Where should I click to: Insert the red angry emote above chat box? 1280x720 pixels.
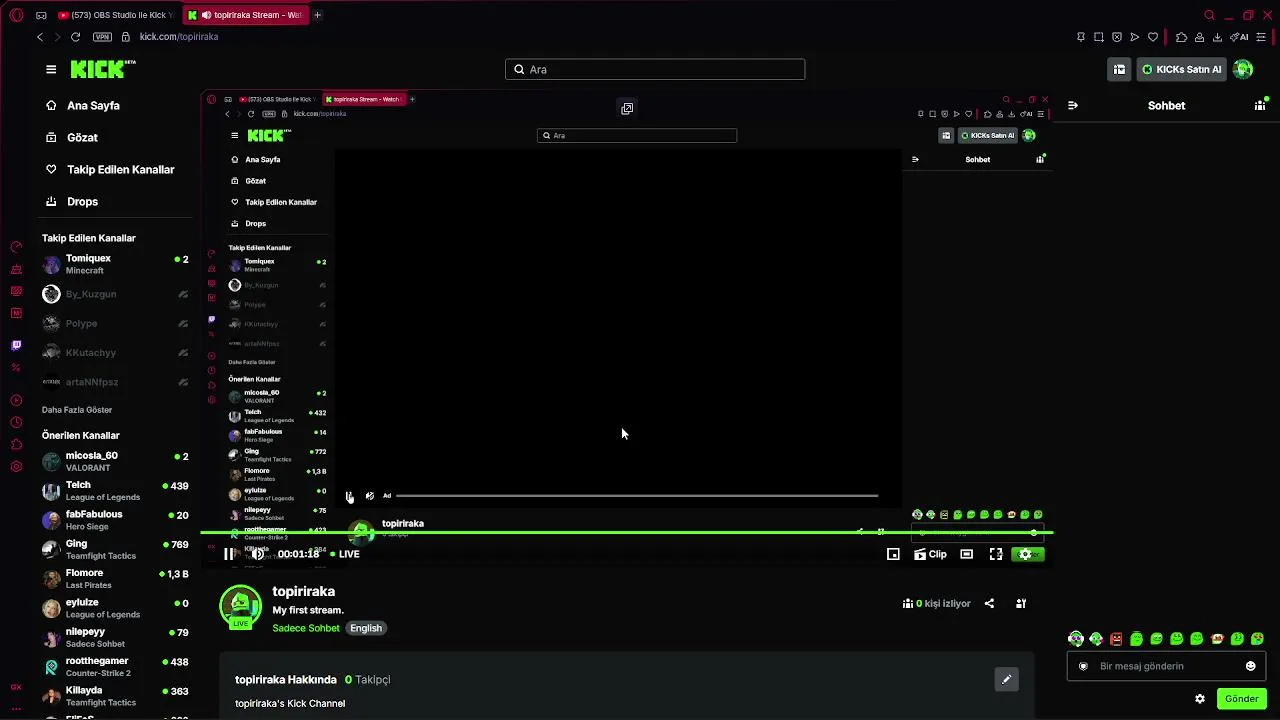(1116, 638)
